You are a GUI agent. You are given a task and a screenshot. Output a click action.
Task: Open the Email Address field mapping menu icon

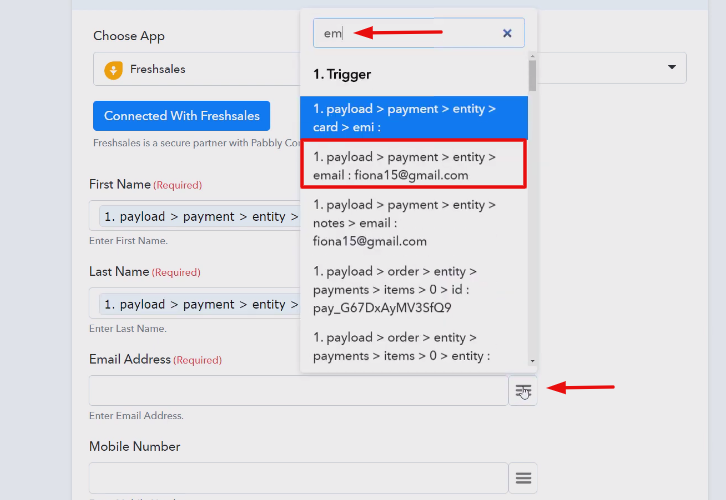click(x=523, y=391)
